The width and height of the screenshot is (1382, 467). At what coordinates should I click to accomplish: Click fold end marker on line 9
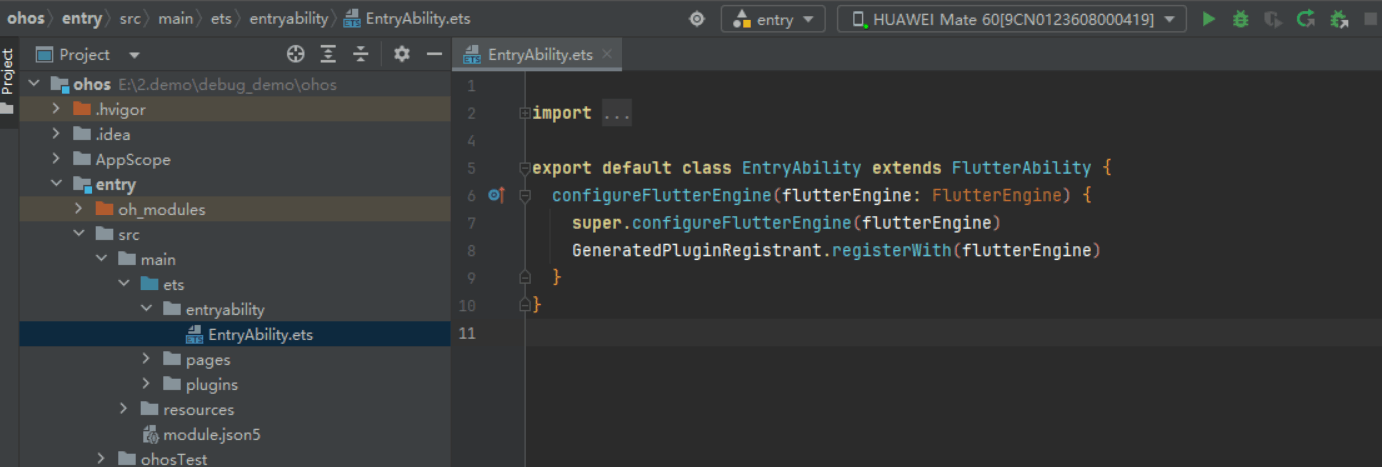pos(524,277)
